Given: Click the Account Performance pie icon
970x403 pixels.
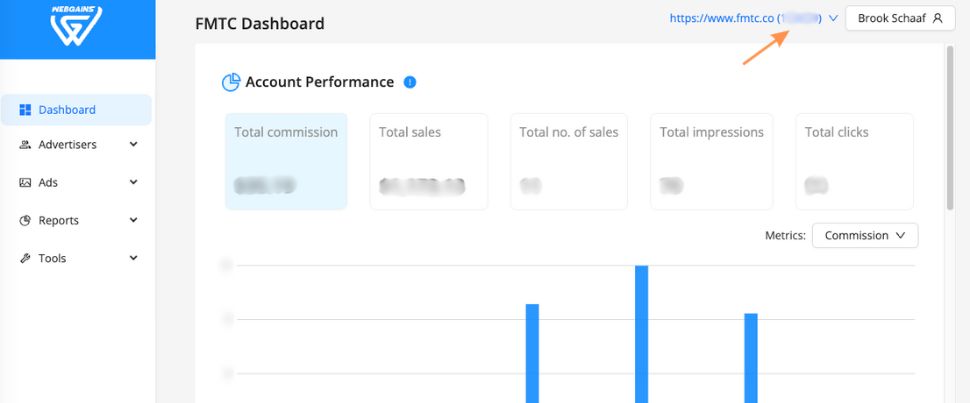Looking at the screenshot, I should [x=231, y=82].
